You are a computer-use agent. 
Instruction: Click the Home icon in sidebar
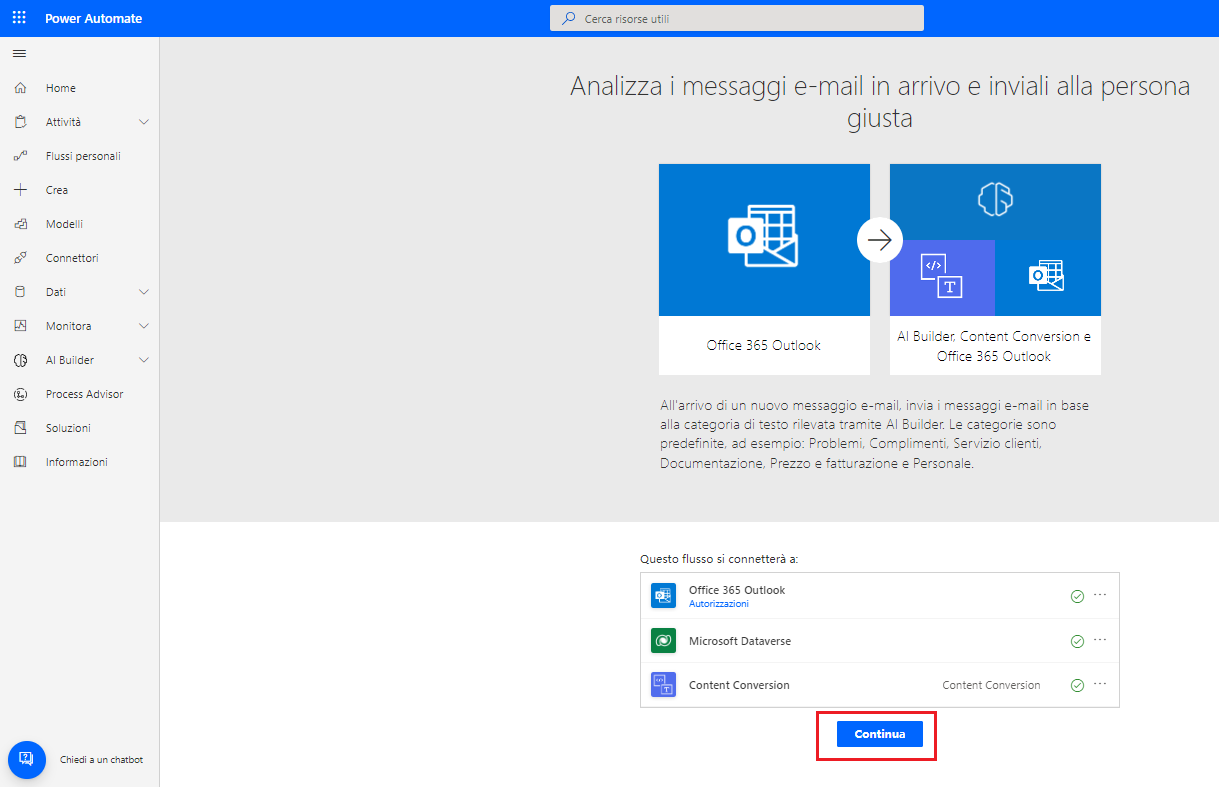point(20,88)
